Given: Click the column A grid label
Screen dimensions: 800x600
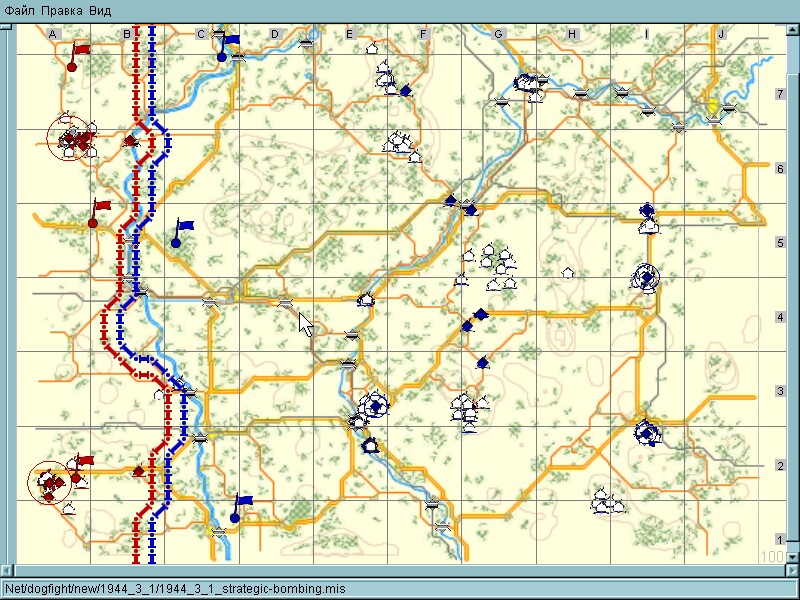Looking at the screenshot, I should pyautogui.click(x=54, y=35).
